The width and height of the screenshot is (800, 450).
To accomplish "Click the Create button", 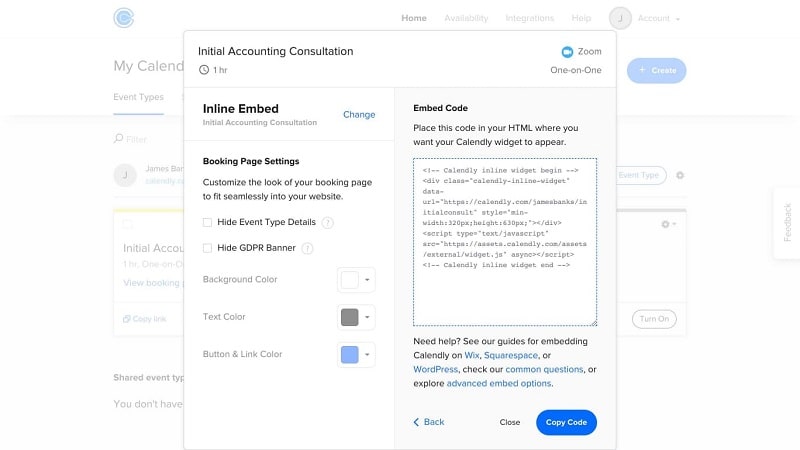I will (x=657, y=70).
